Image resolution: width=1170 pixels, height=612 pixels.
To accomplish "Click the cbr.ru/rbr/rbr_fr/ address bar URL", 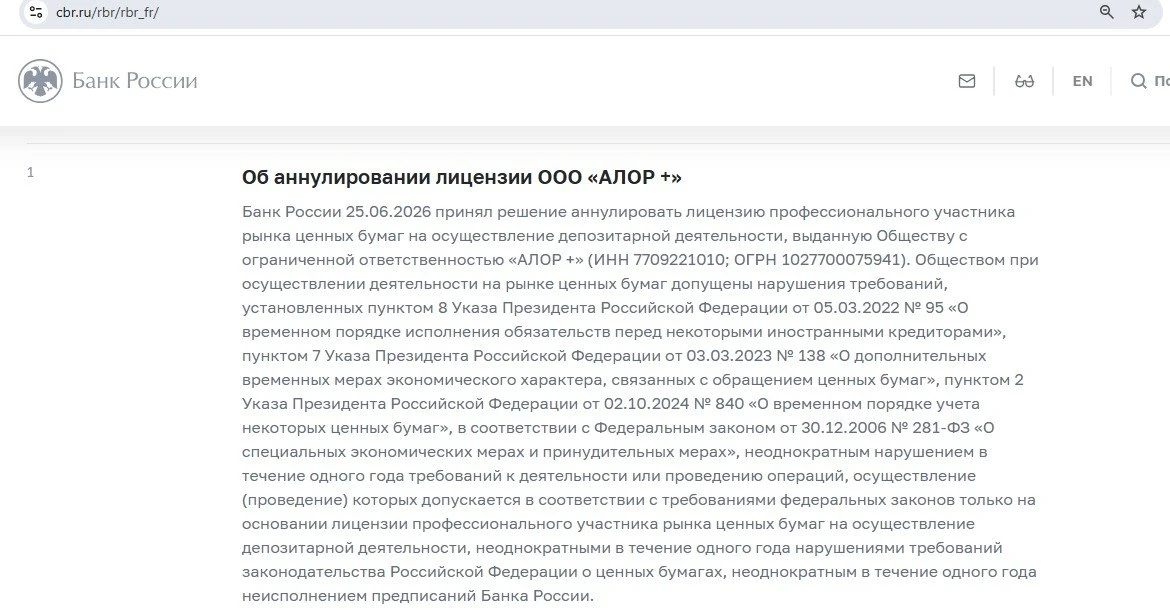I will pyautogui.click(x=107, y=13).
